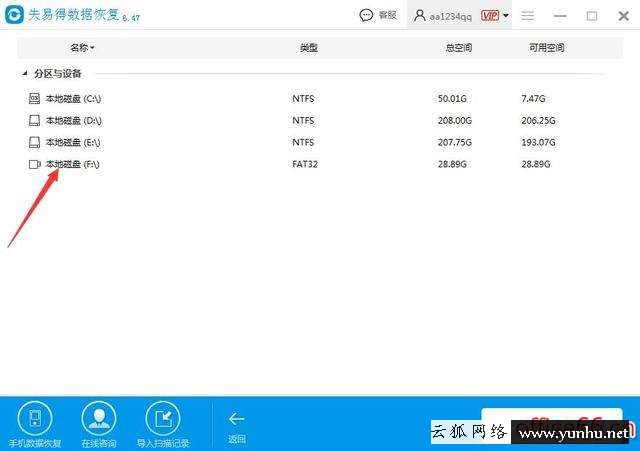Click the 失易得数据恢复 app logo icon

pos(14,15)
